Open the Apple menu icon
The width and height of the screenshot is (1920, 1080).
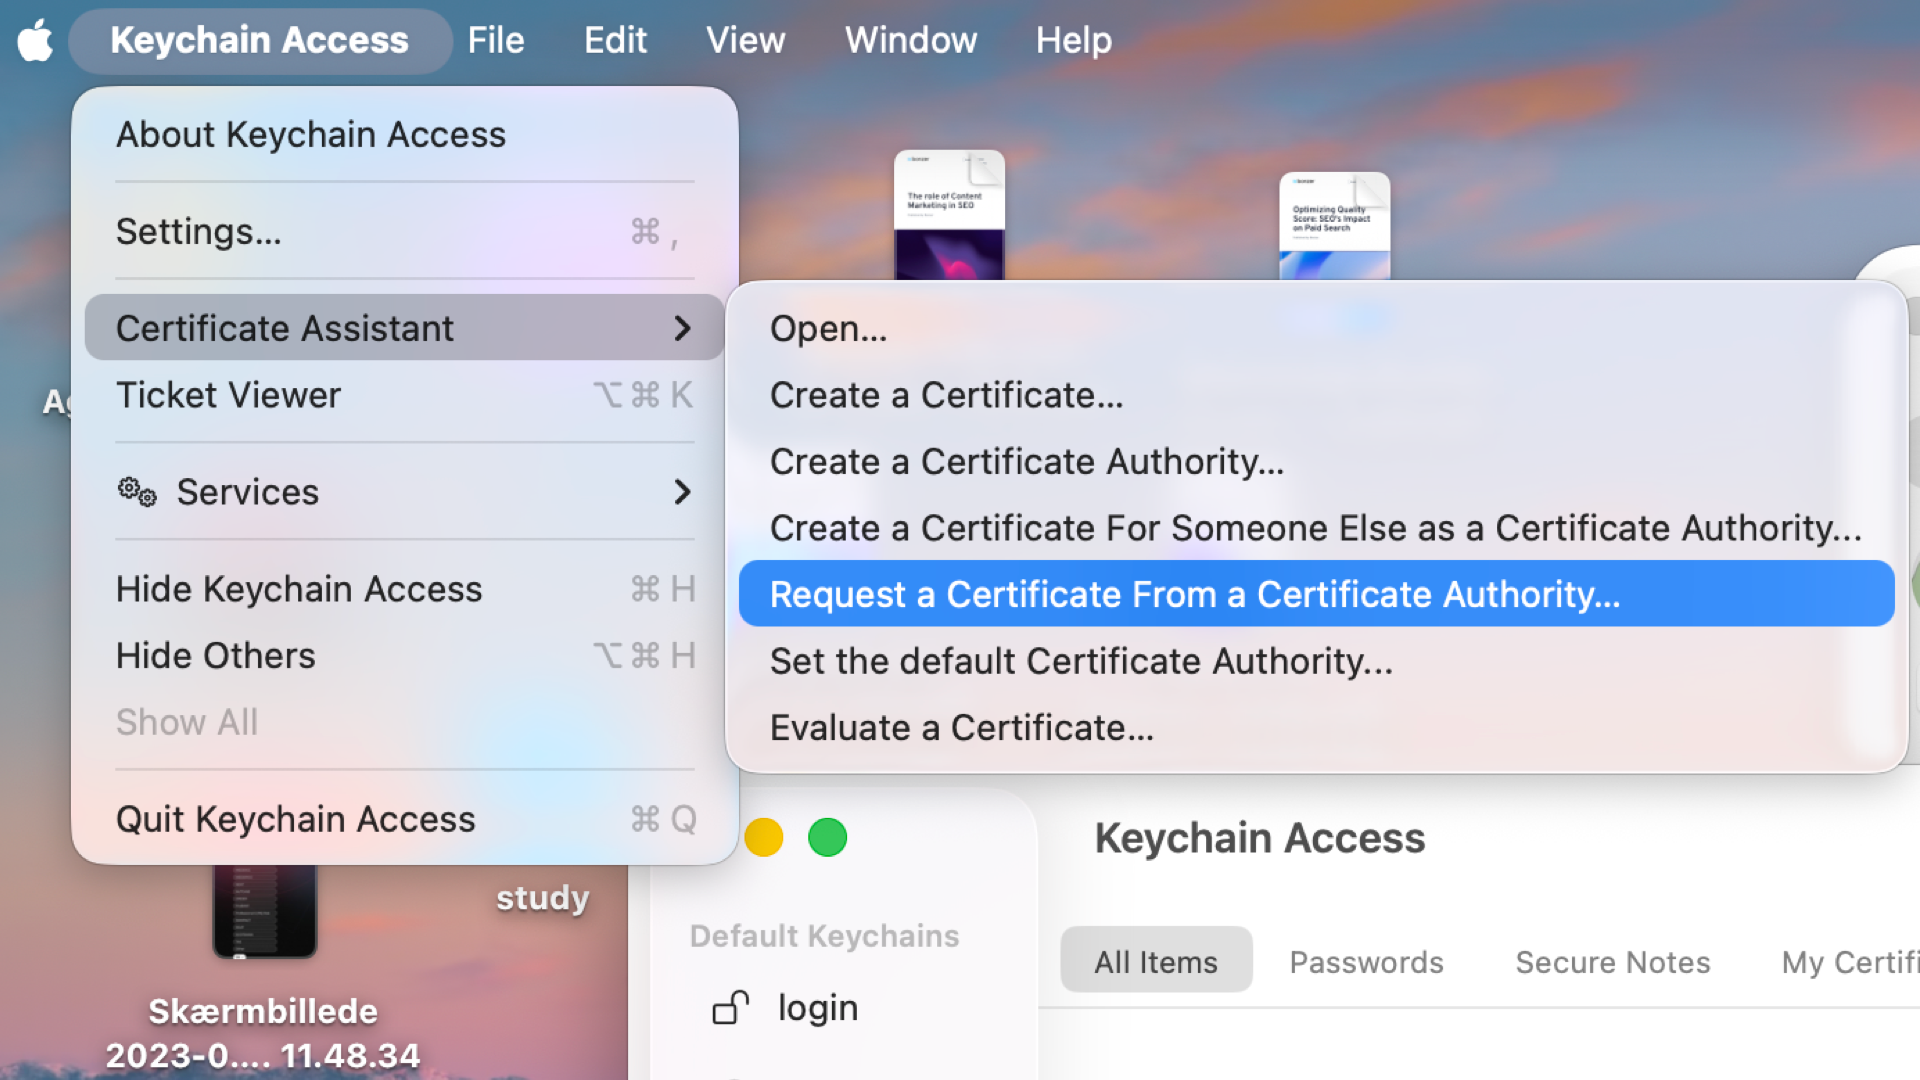pyautogui.click(x=36, y=41)
